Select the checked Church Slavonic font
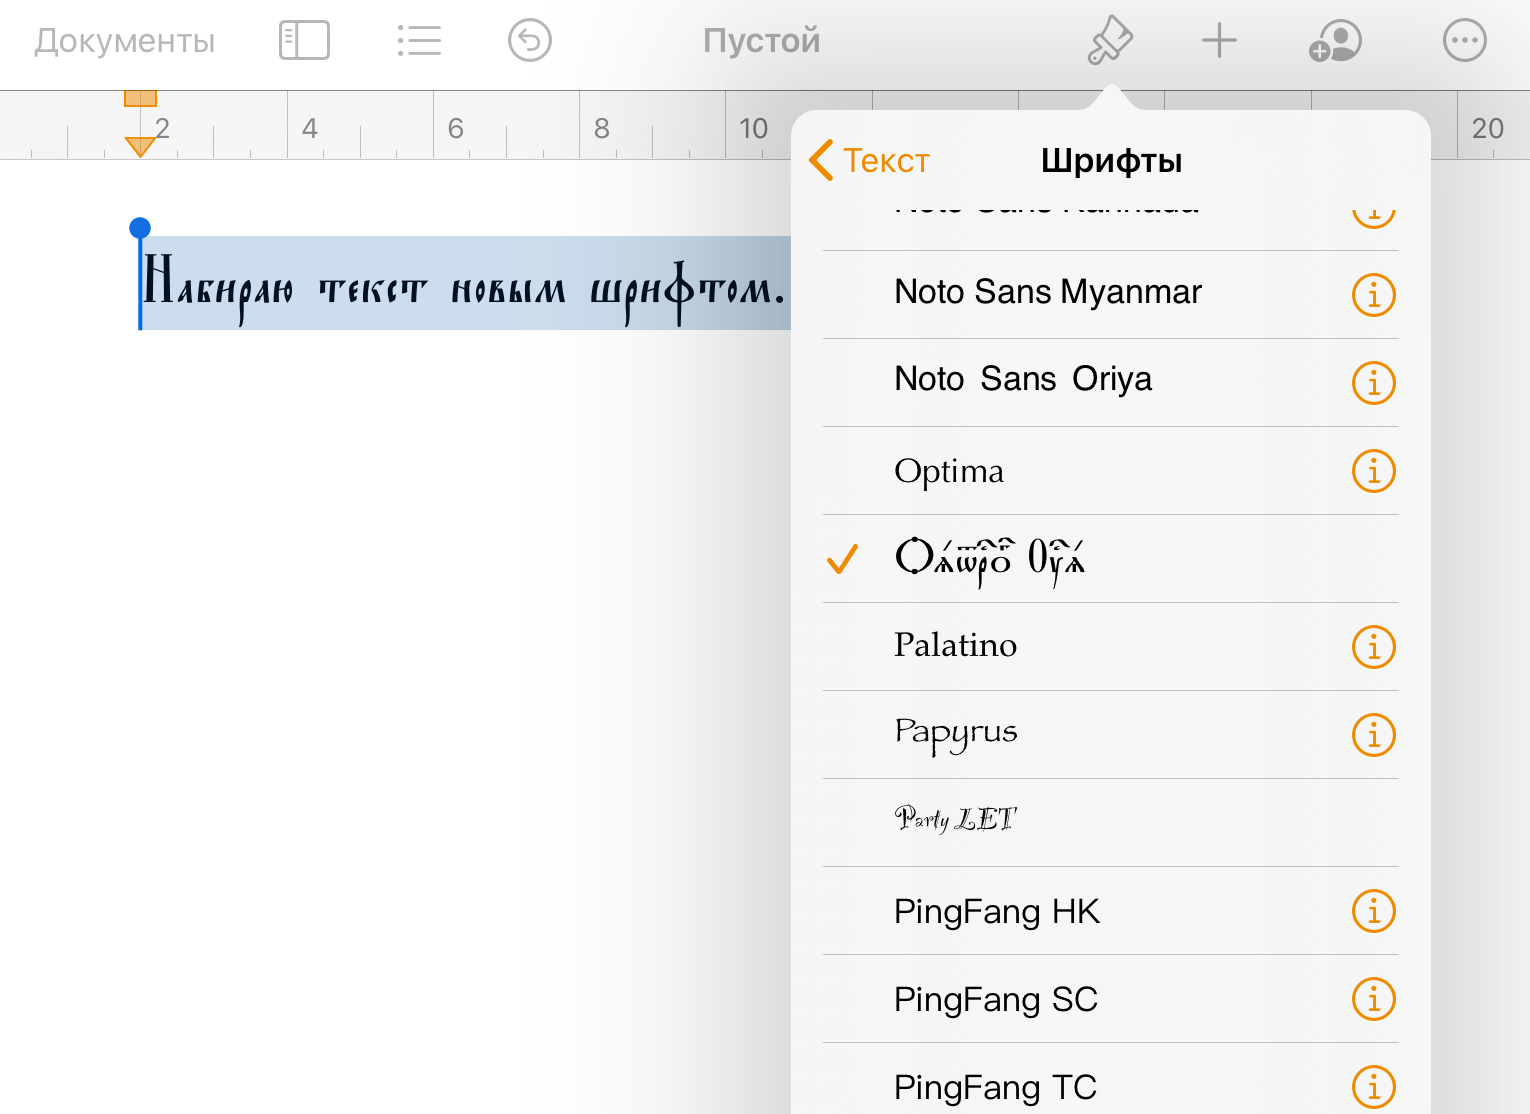This screenshot has height=1114, width=1530. [x=990, y=559]
